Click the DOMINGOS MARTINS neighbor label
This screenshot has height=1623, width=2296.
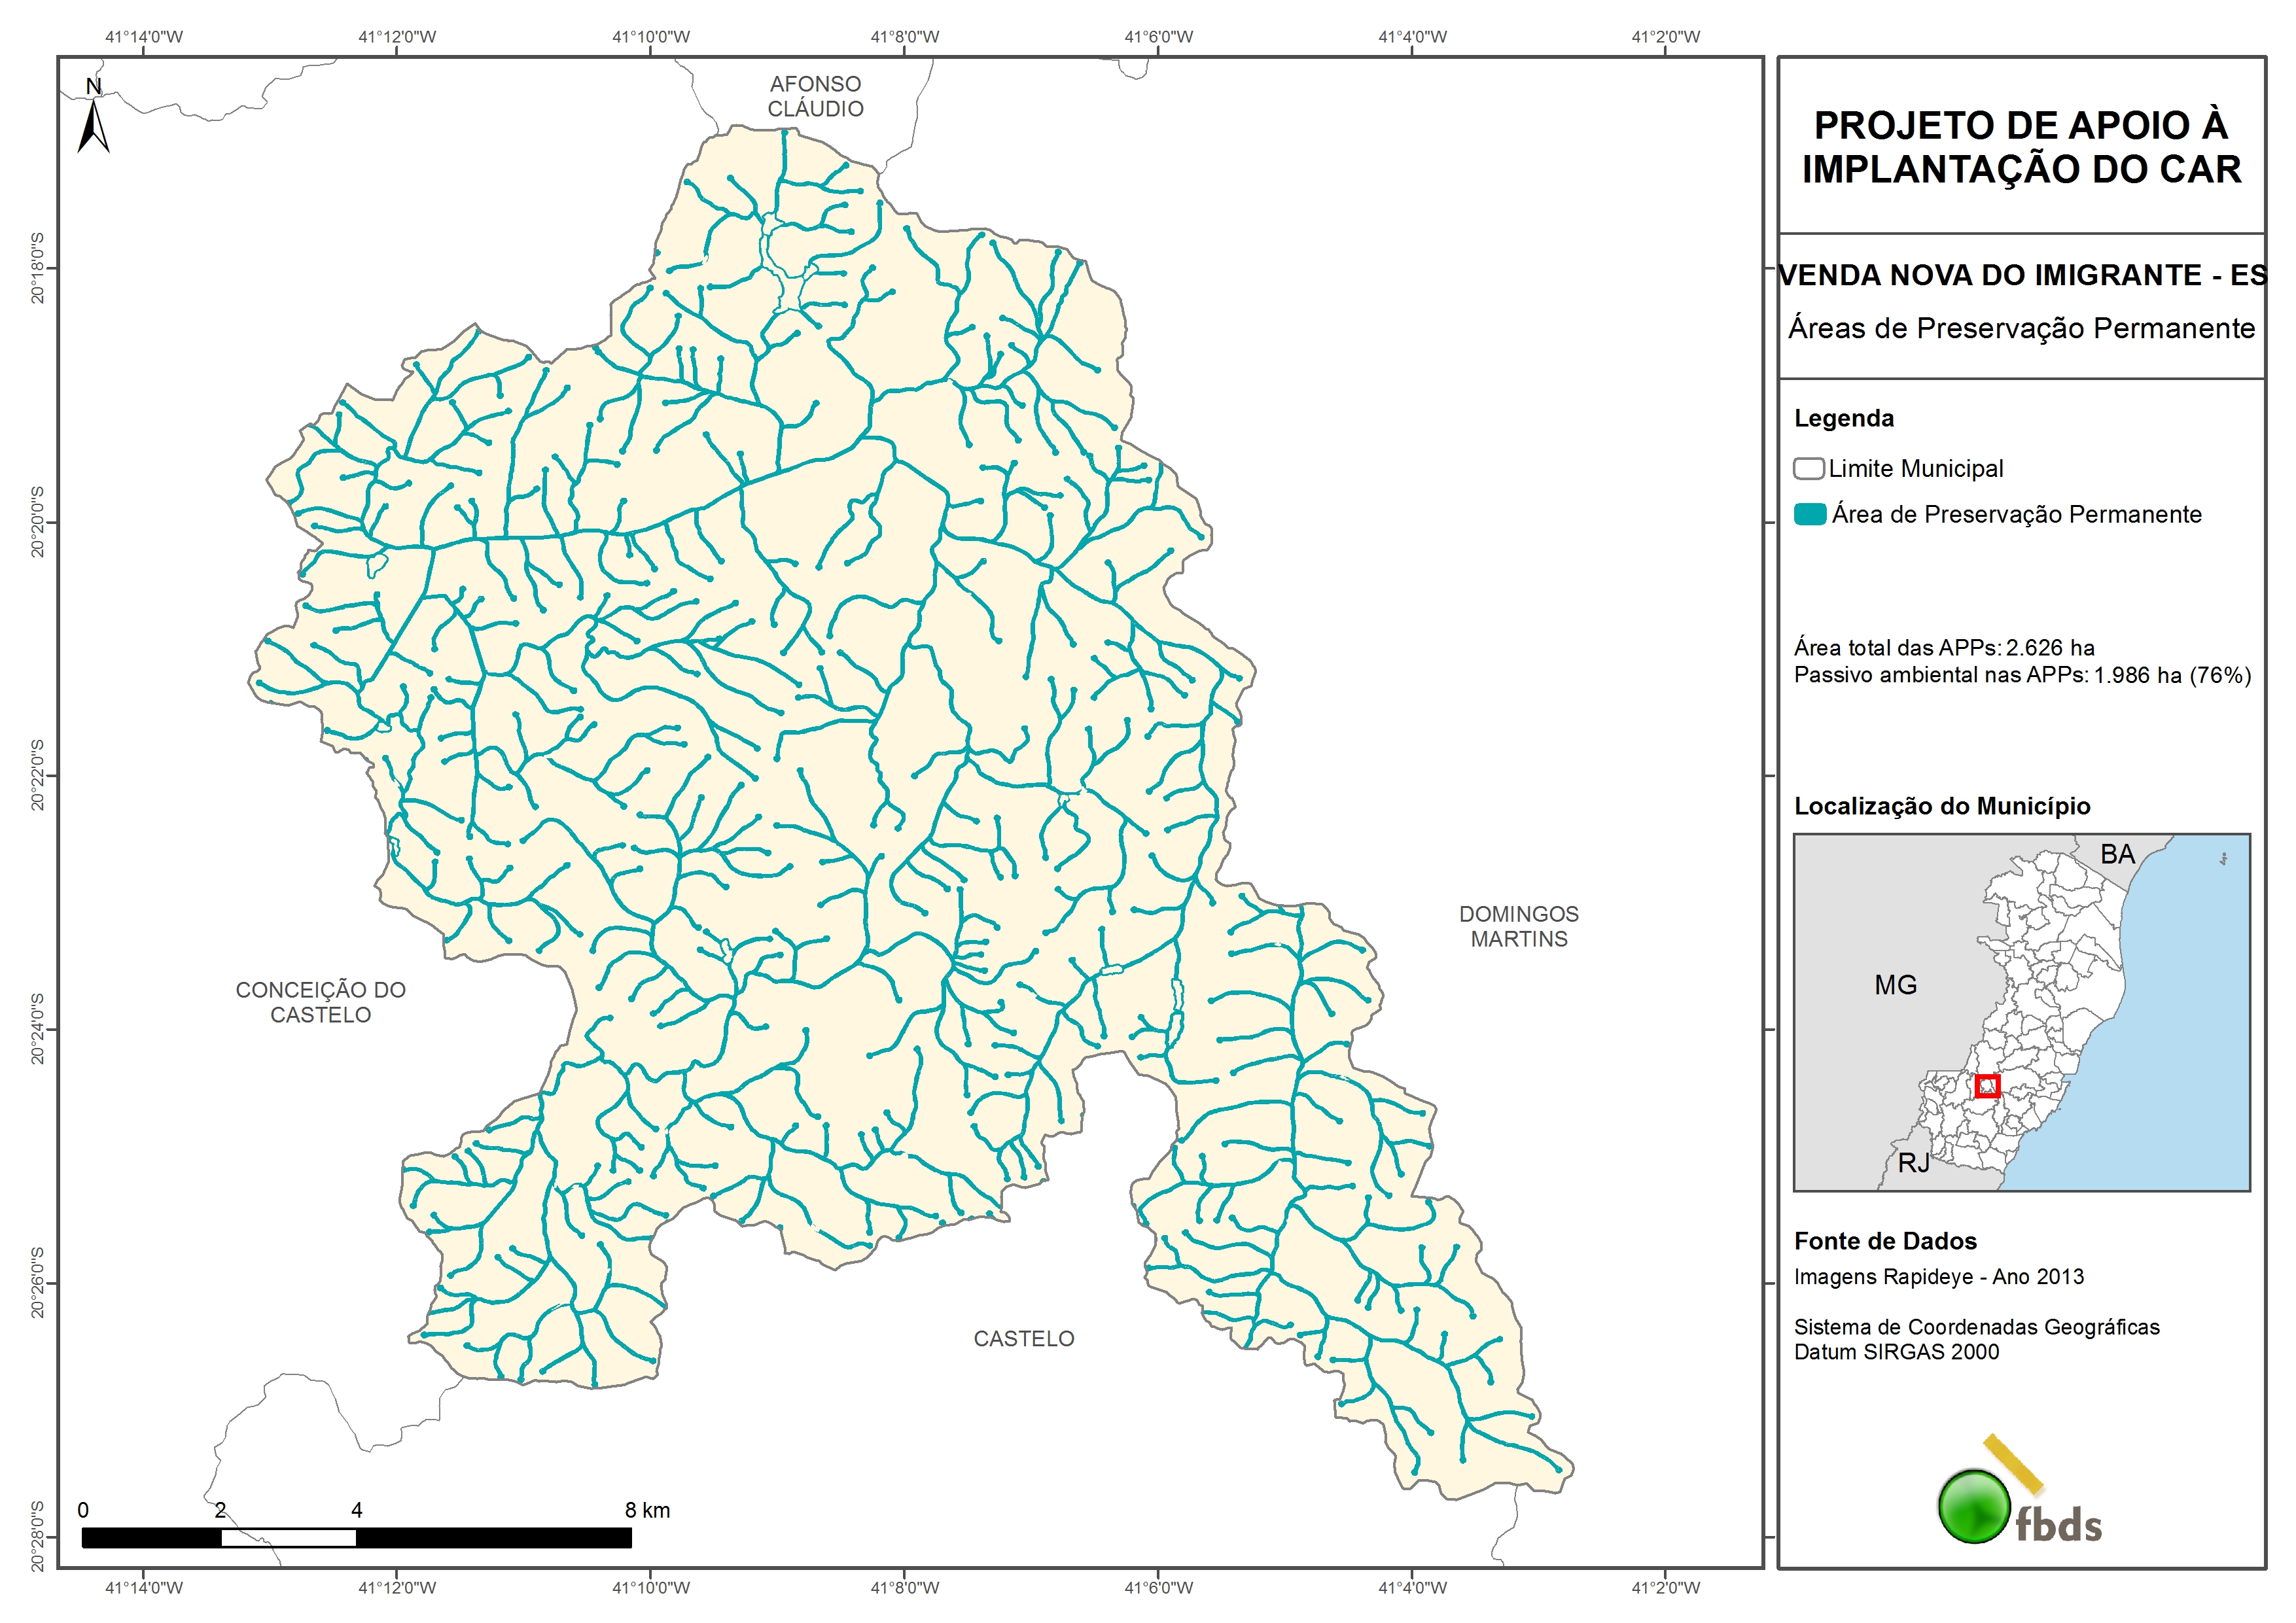1518,926
